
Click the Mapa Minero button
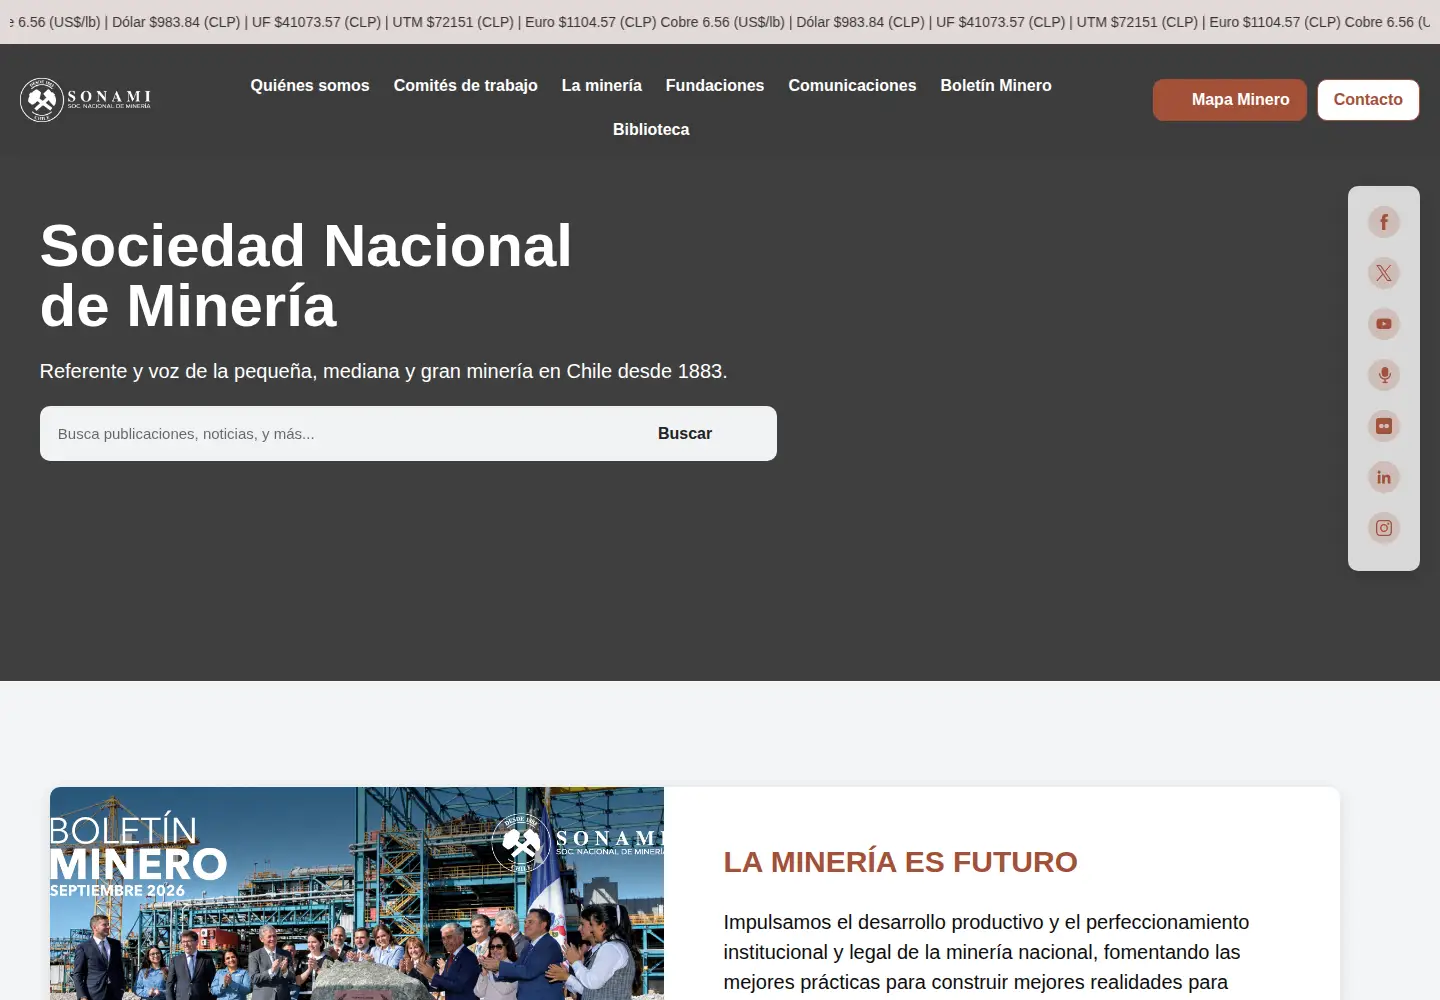(x=1230, y=100)
